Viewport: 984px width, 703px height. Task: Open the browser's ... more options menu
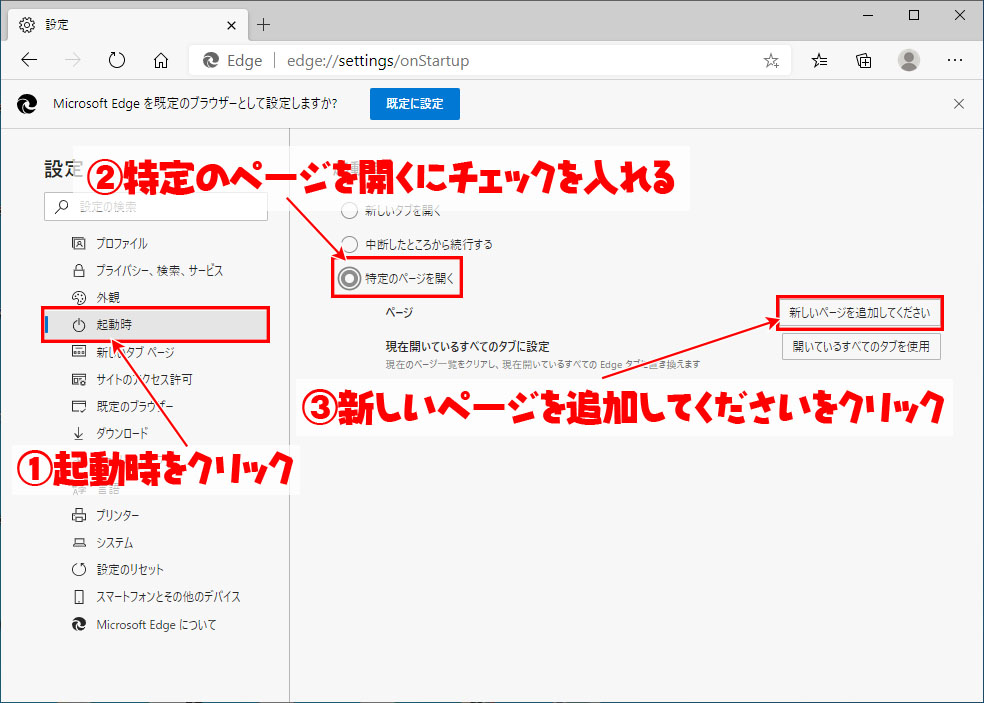pos(955,60)
